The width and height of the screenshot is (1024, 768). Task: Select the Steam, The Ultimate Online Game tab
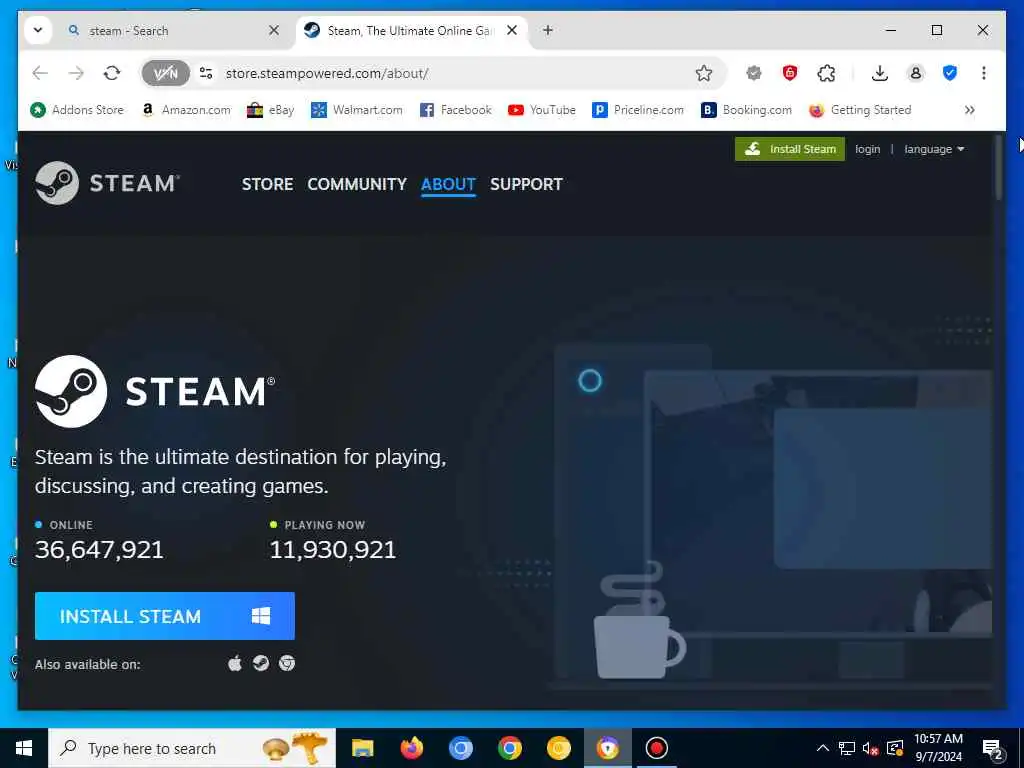[x=411, y=31]
